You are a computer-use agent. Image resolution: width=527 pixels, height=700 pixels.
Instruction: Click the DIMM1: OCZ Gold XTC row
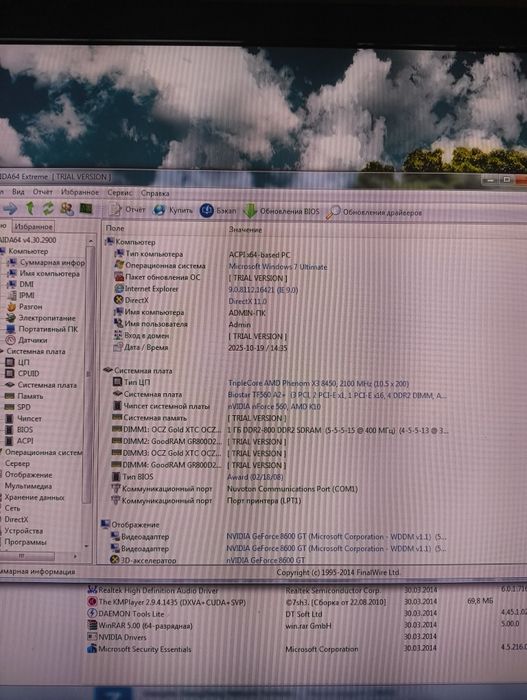coord(280,430)
